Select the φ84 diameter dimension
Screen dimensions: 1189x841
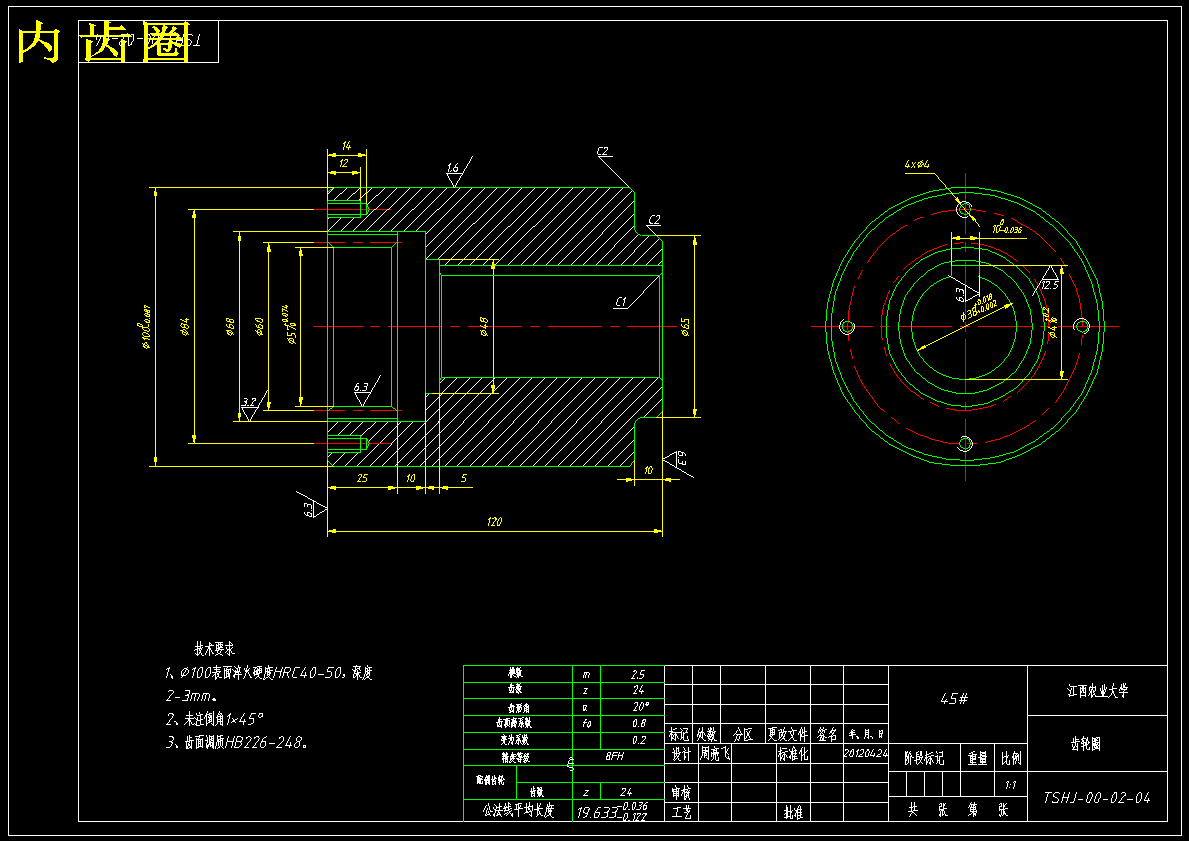(x=185, y=326)
